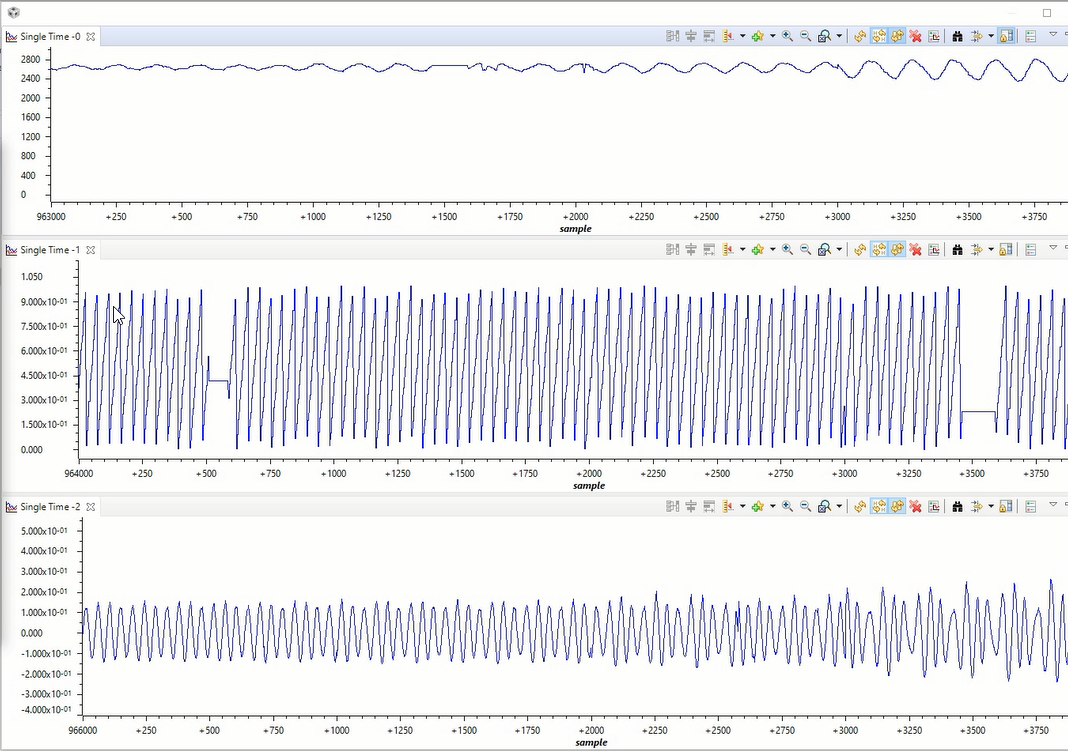
Task: Open graph properties for Single Time -0
Action: pyautogui.click(x=934, y=36)
